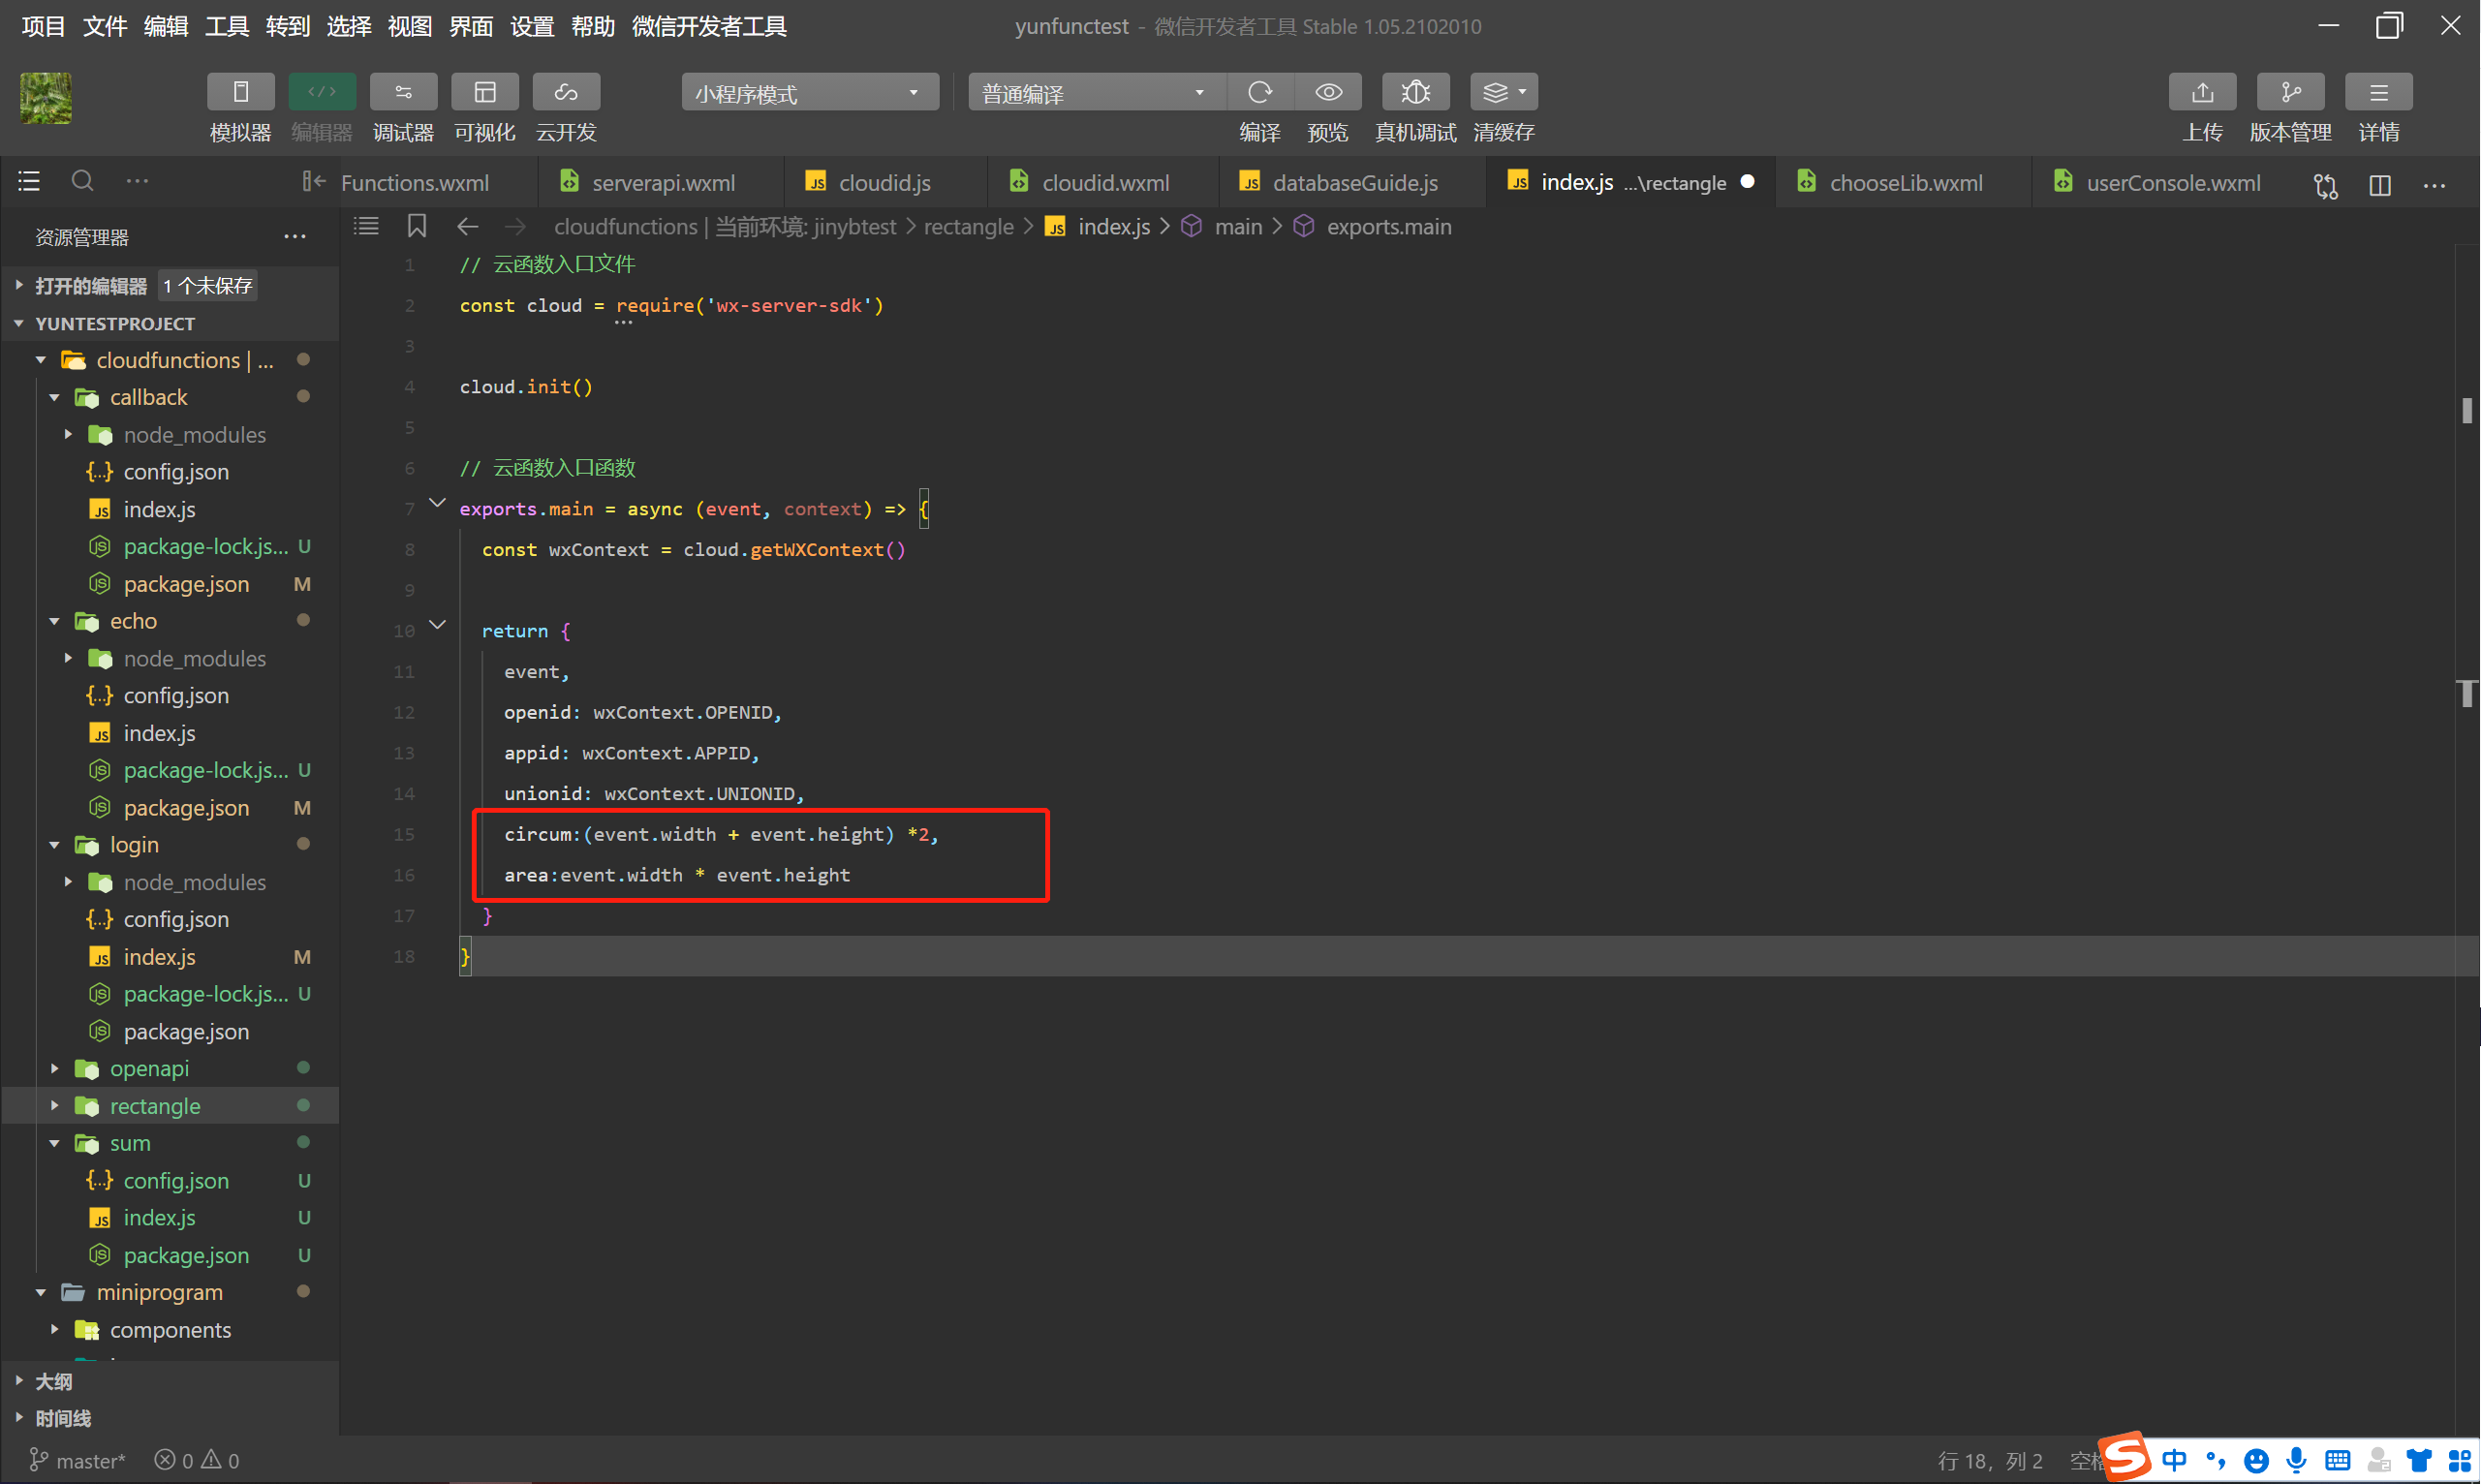This screenshot has height=1484, width=2481.
Task: Open Version Management (版本管理) branch icon
Action: (x=2290, y=92)
